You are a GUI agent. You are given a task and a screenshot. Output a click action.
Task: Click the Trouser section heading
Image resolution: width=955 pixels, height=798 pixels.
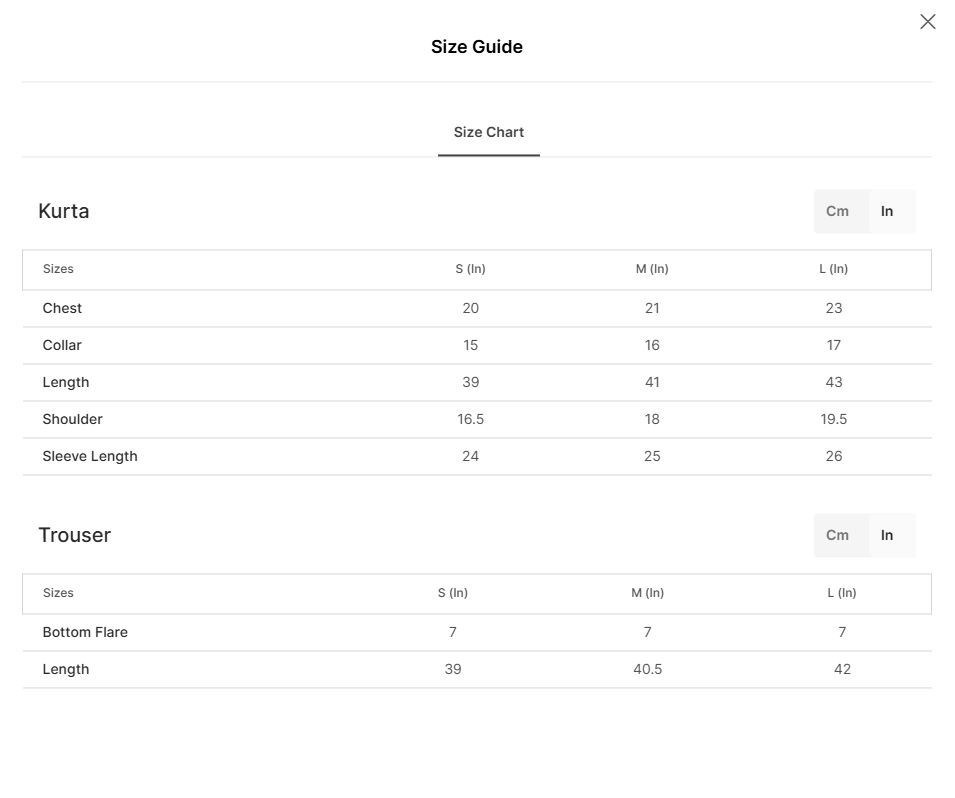click(x=75, y=535)
